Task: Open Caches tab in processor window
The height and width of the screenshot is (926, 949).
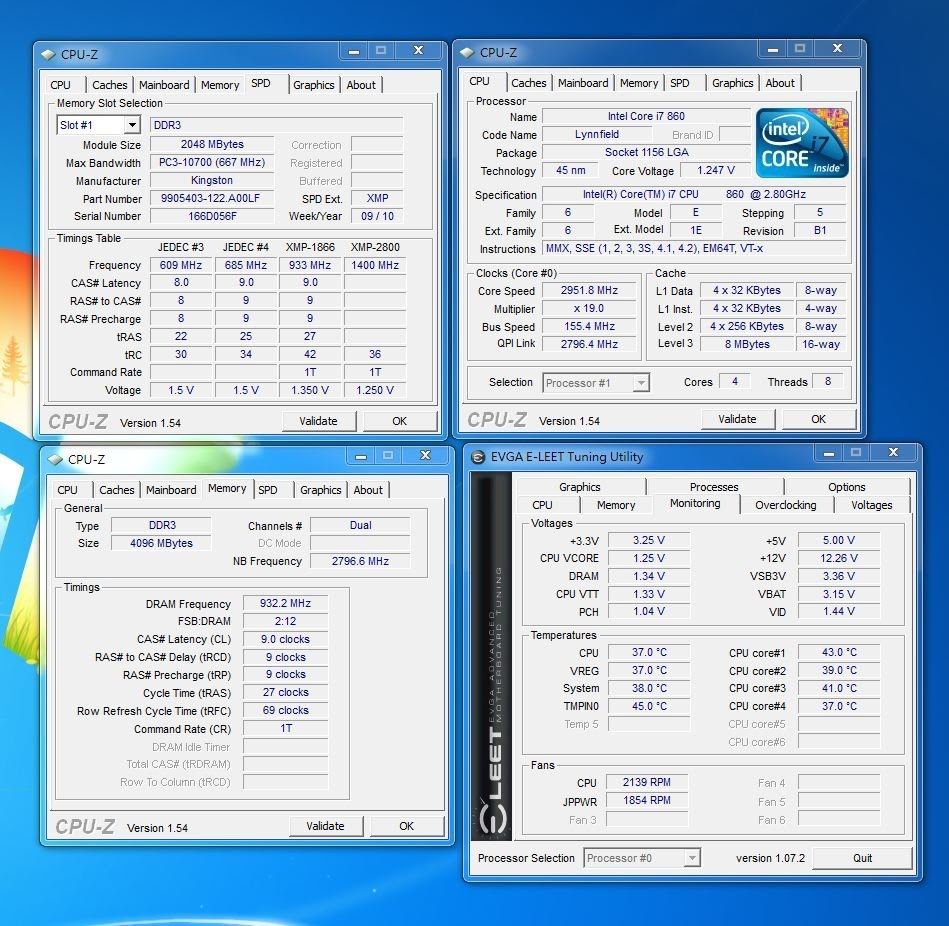Action: tap(528, 83)
